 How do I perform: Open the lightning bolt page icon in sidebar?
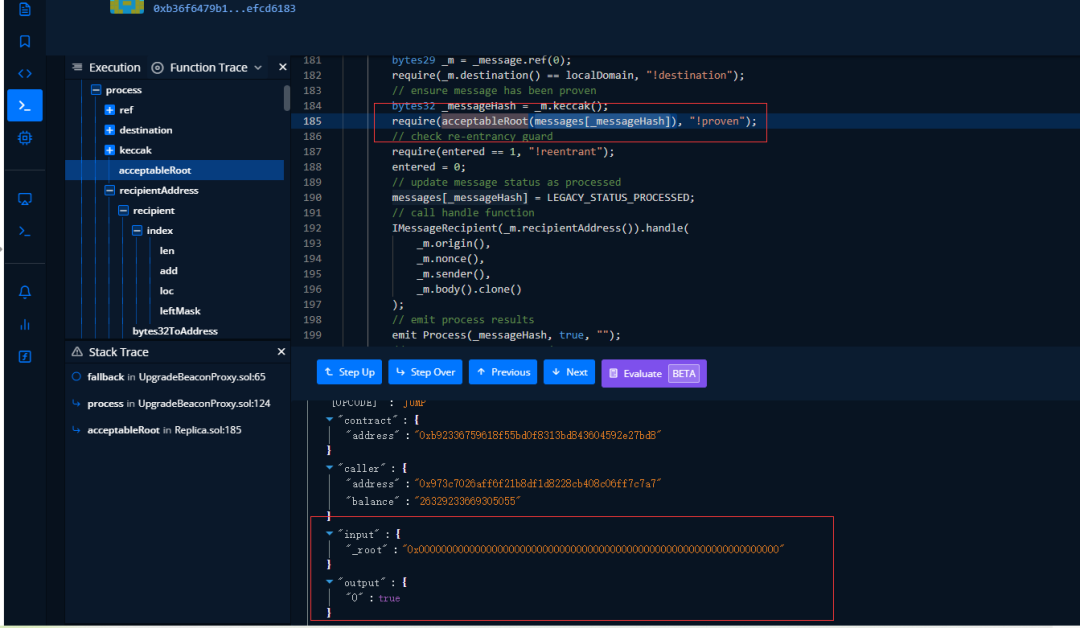pyautogui.click(x=25, y=357)
